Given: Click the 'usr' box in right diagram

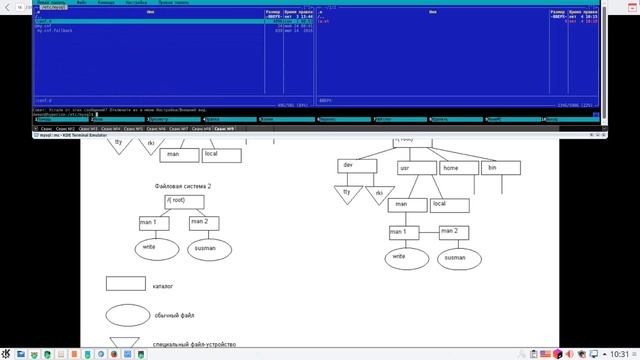Looking at the screenshot, I should (417, 168).
